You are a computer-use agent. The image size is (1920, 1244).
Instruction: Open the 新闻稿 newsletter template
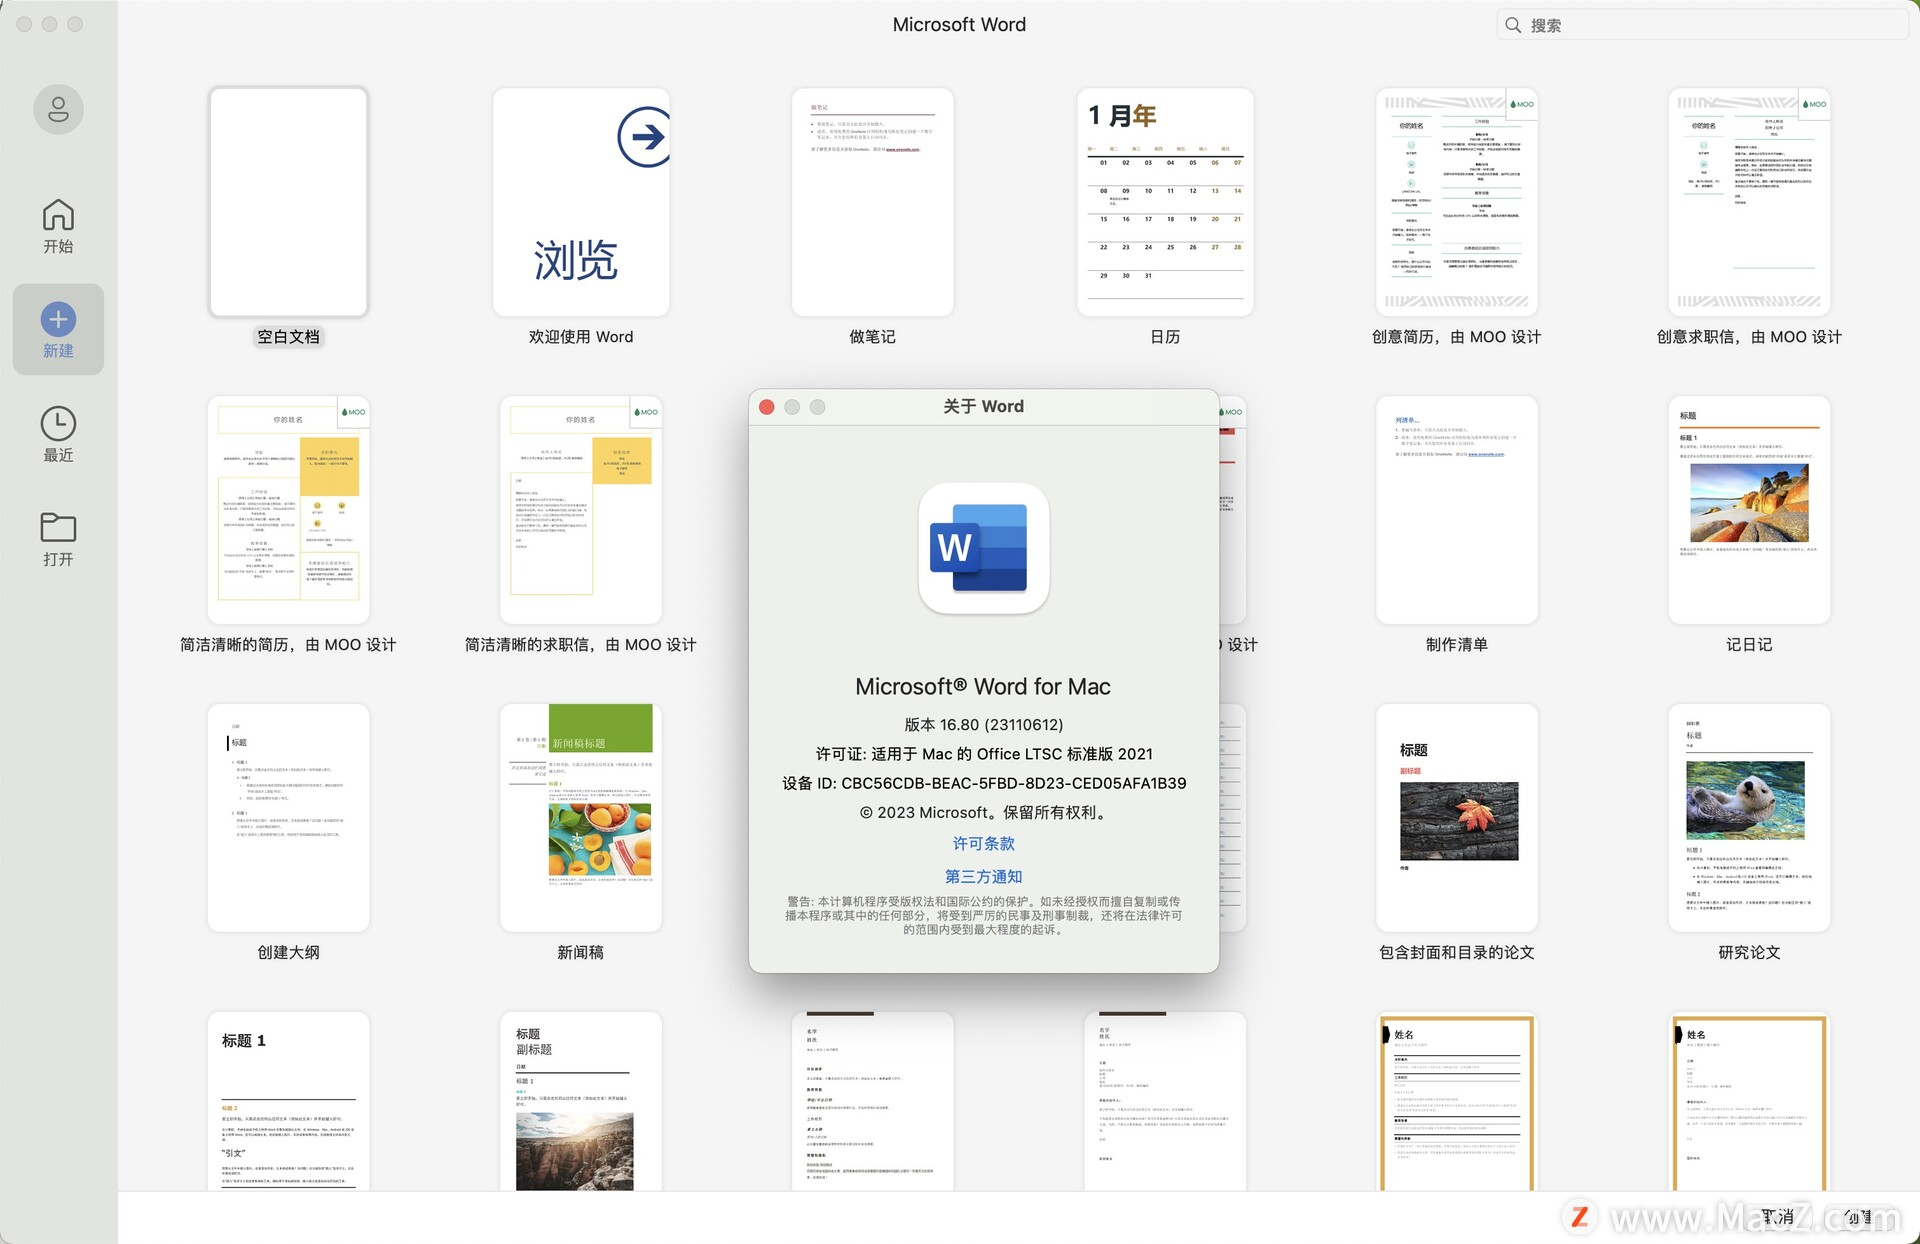581,818
